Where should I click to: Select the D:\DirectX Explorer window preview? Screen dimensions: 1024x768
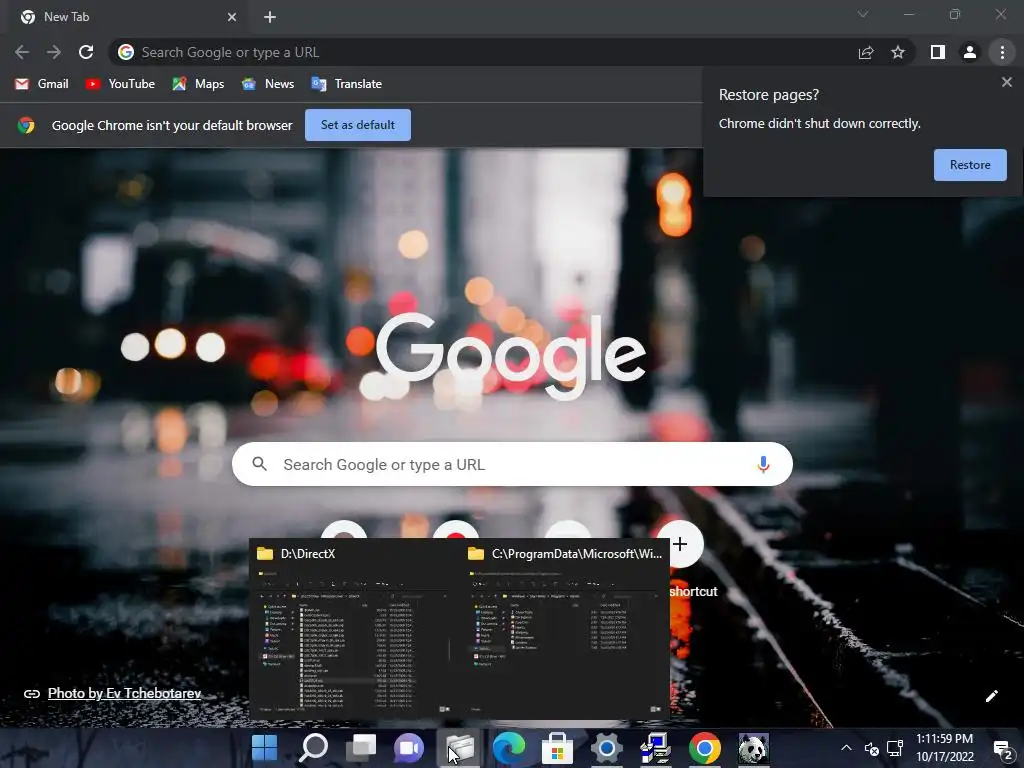pos(355,629)
